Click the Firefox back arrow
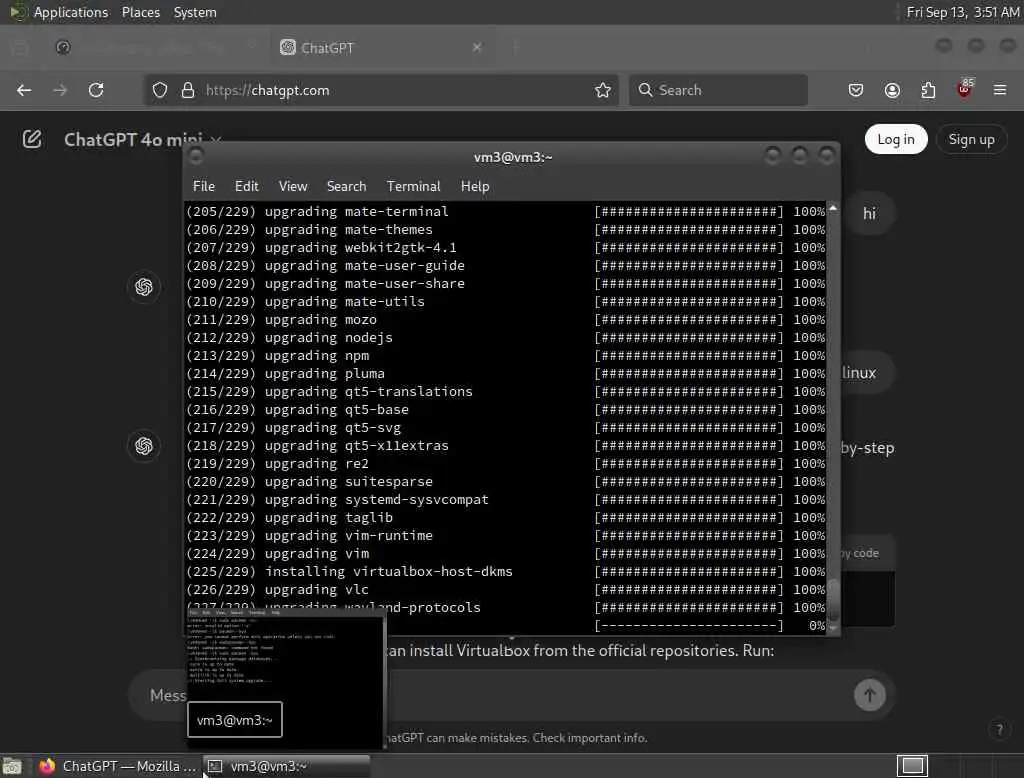This screenshot has height=778, width=1024. (x=24, y=90)
